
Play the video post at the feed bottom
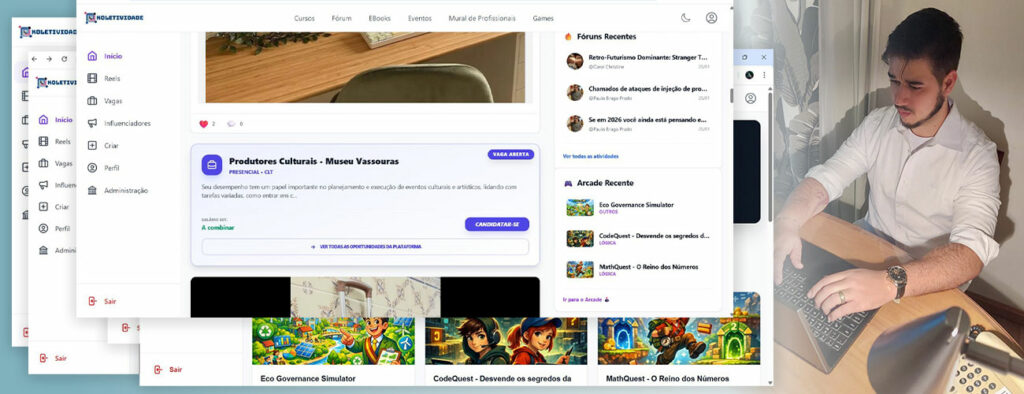(365, 297)
